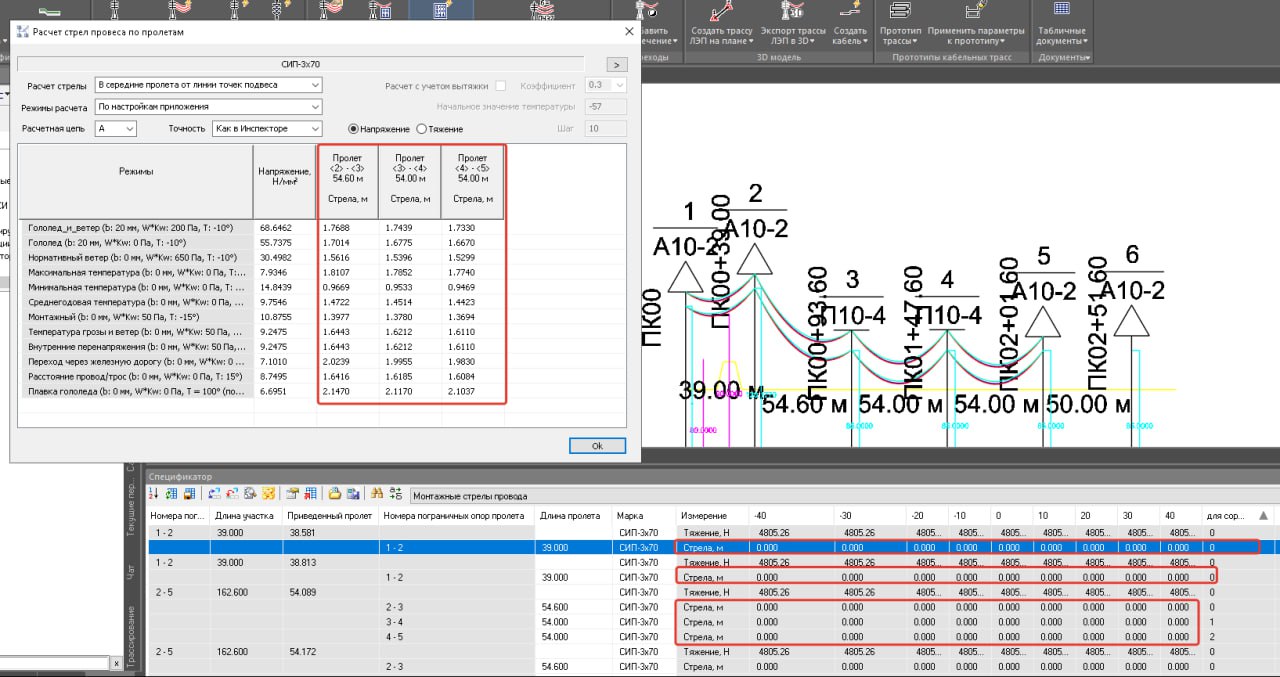Select the Напряжение radio button
1280x677 pixels.
click(354, 129)
